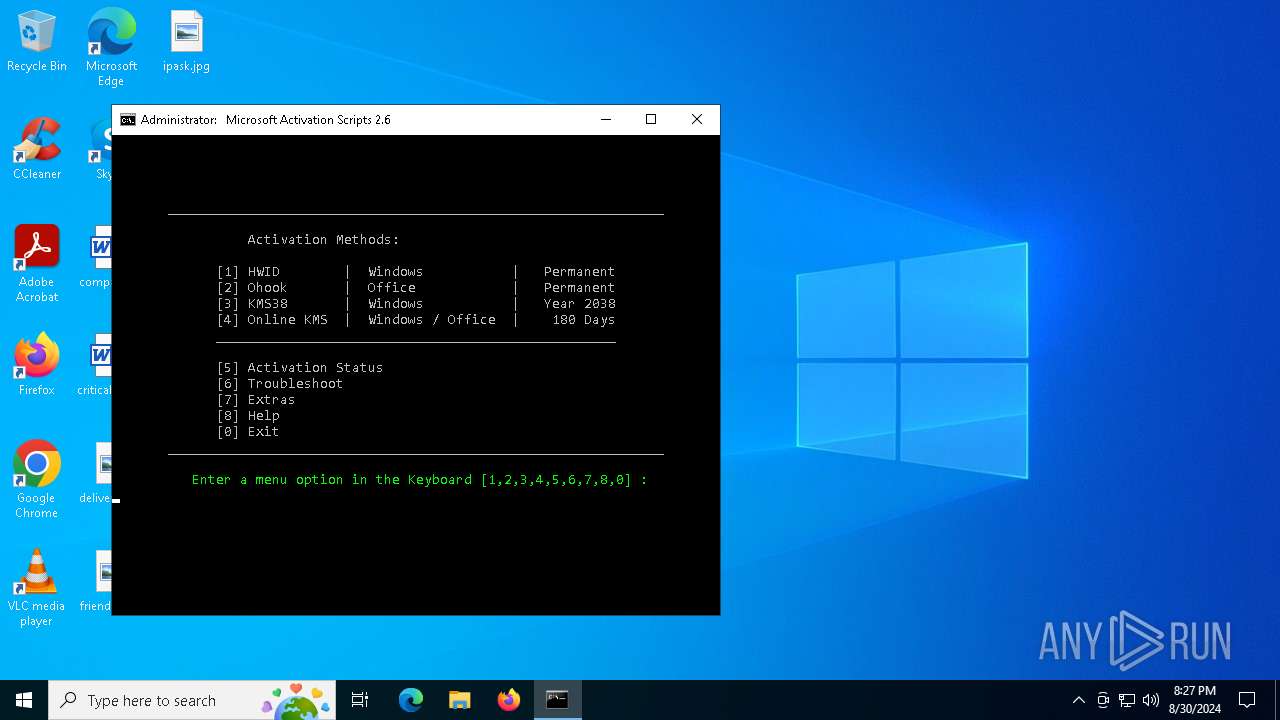Open File Explorer from the taskbar

460,700
